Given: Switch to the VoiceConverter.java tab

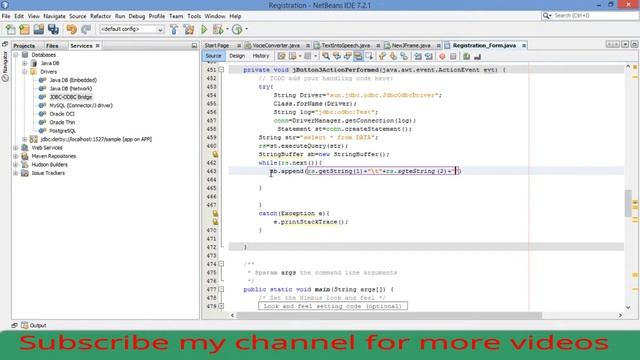Looking at the screenshot, I should [x=276, y=45].
